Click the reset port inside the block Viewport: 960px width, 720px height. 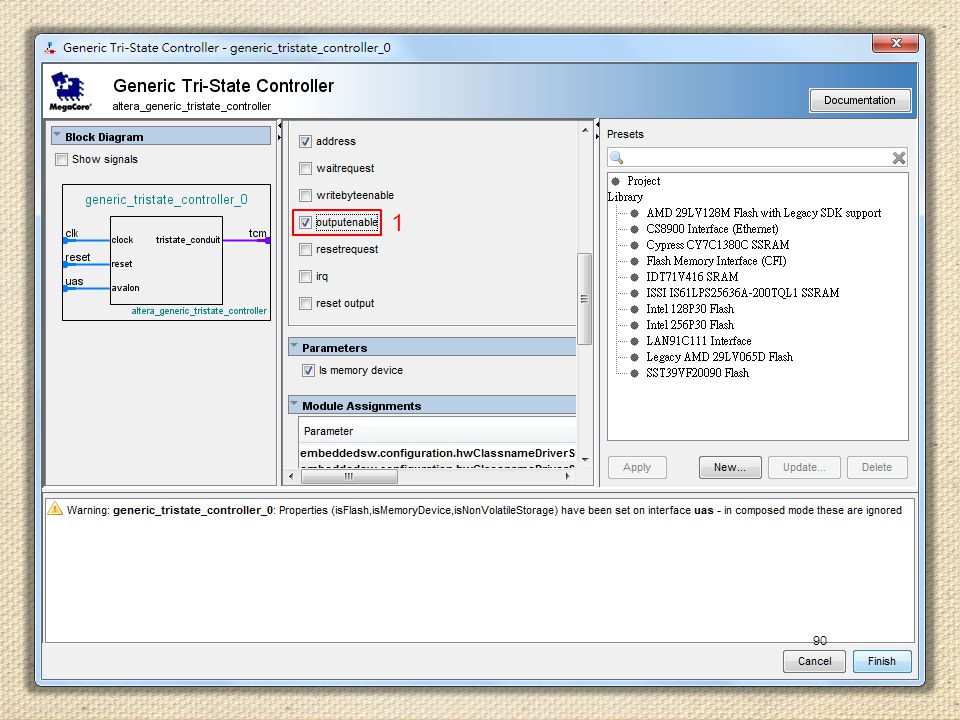pos(122,264)
